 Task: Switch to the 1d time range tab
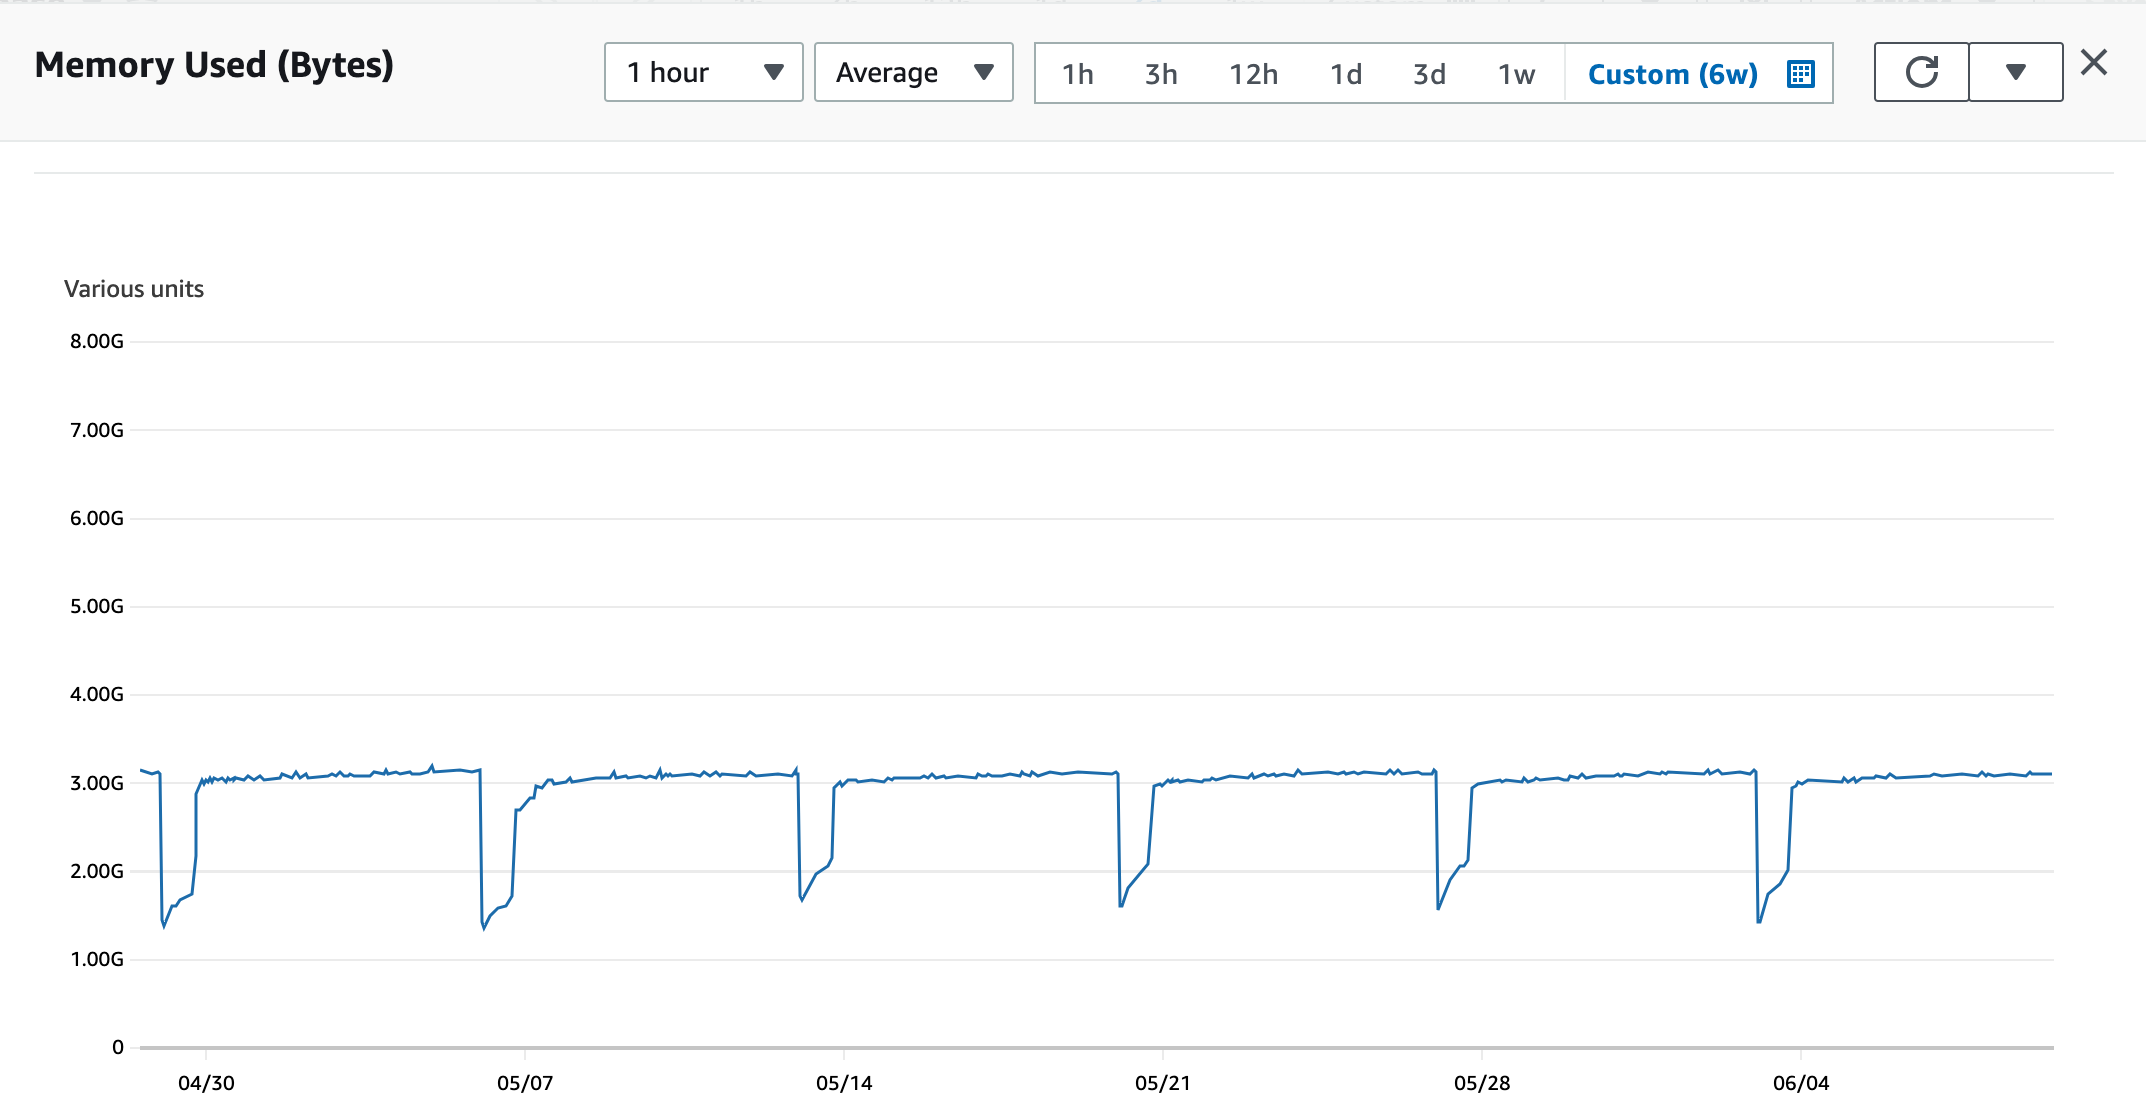(x=1345, y=72)
